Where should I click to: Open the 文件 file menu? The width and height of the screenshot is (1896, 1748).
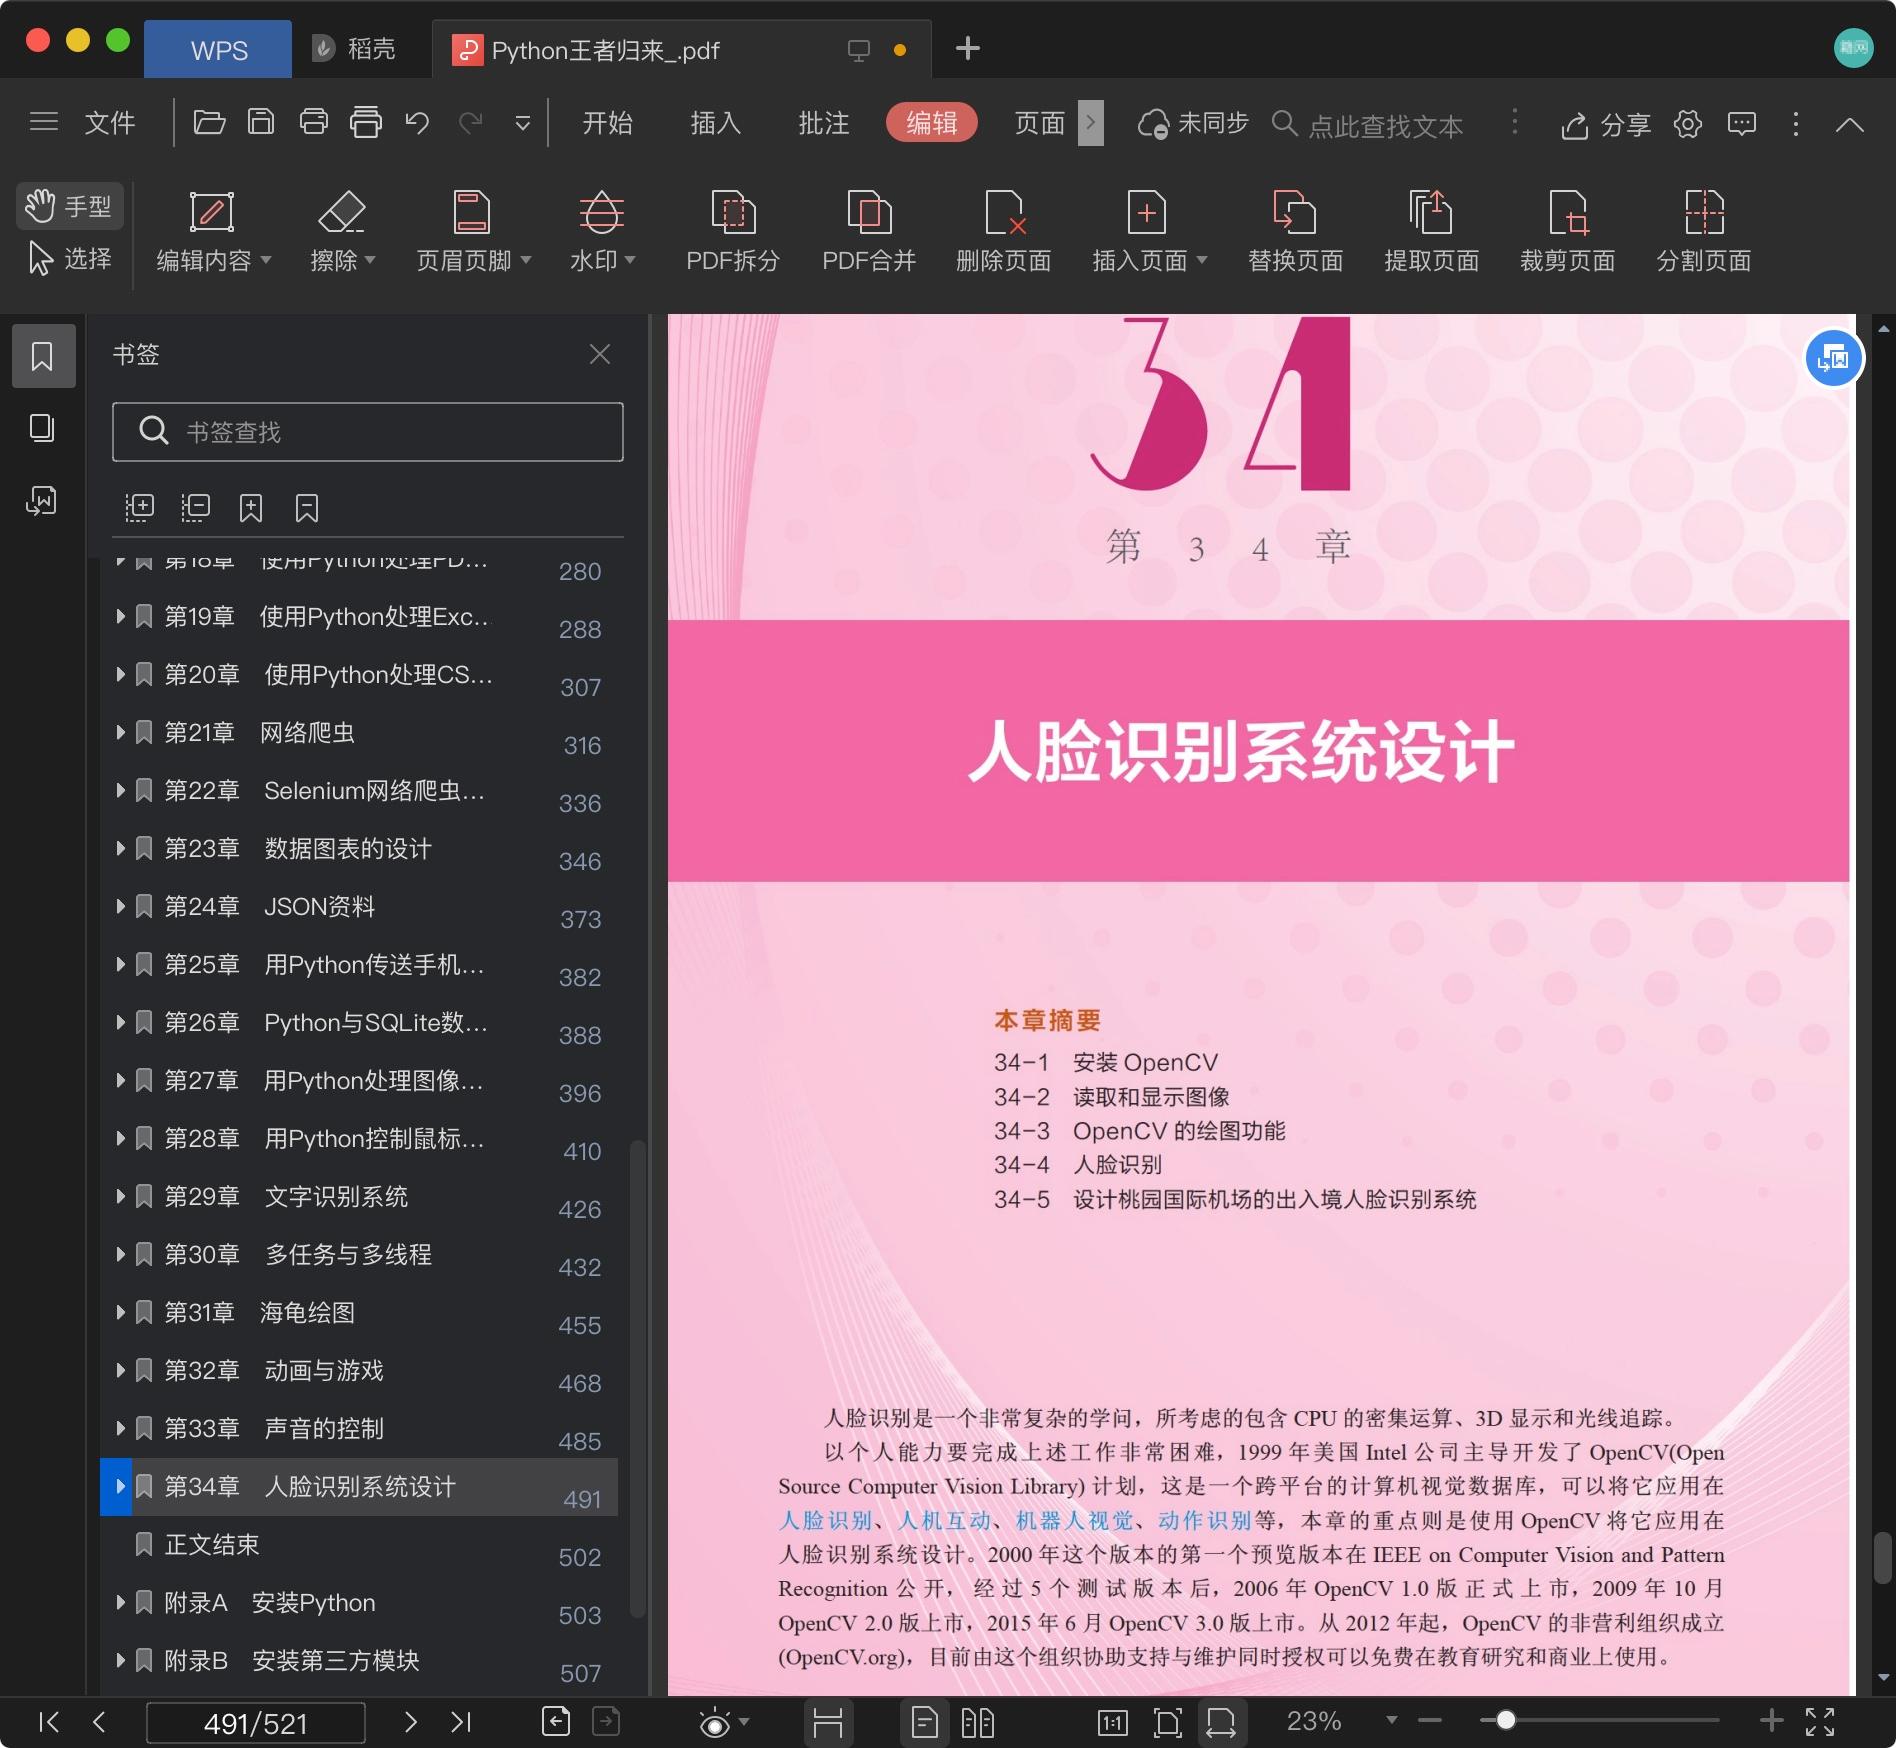pyautogui.click(x=109, y=123)
